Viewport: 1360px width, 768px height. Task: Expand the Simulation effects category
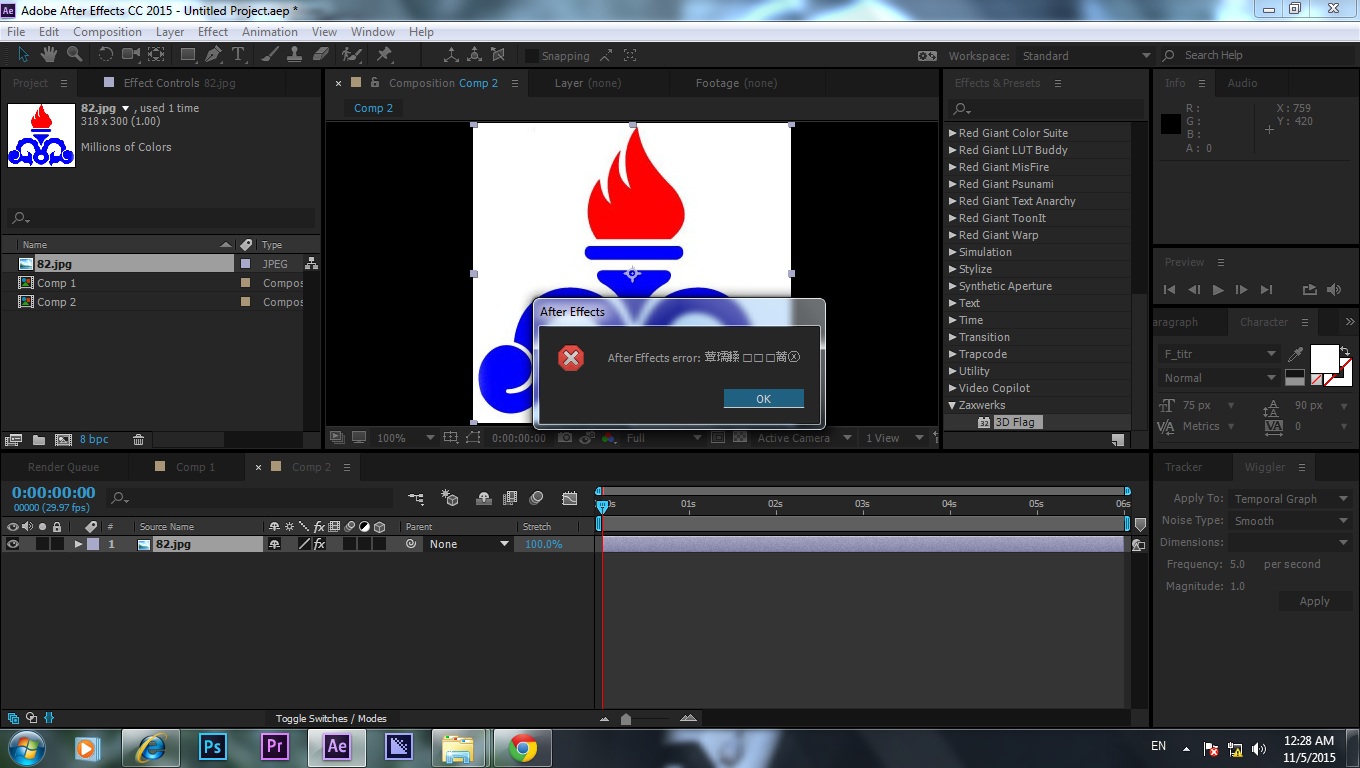pos(952,252)
